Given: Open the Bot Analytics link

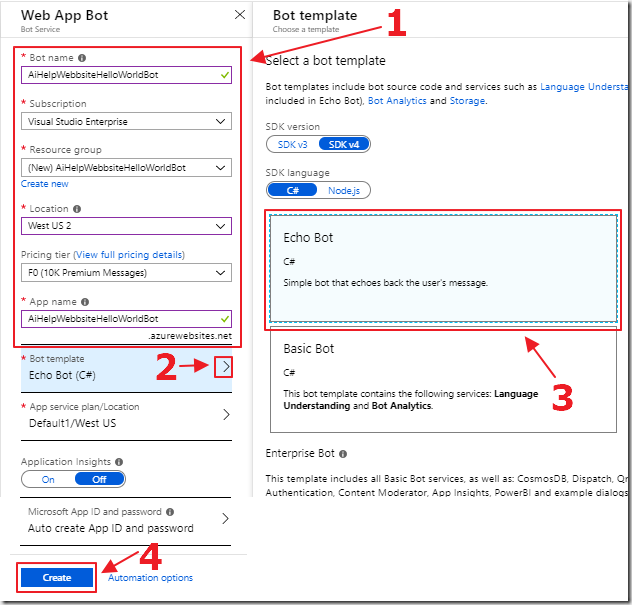Looking at the screenshot, I should tap(397, 101).
